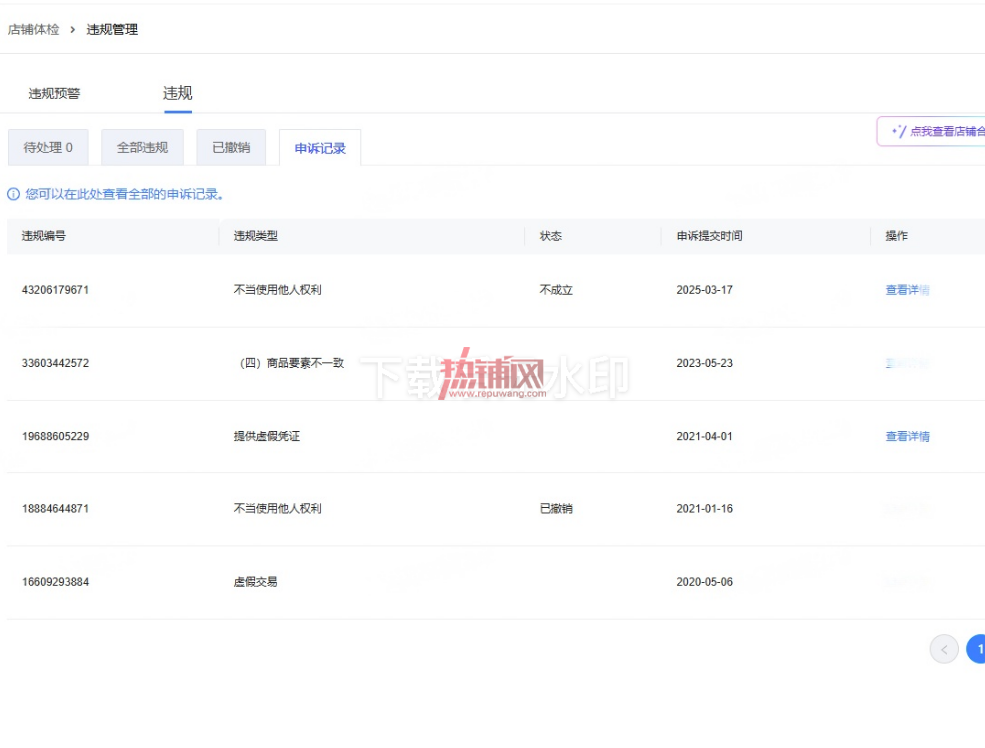This screenshot has height=748, width=985.
Task: Open 店铺体检 breadcrumb link
Action: click(x=33, y=30)
